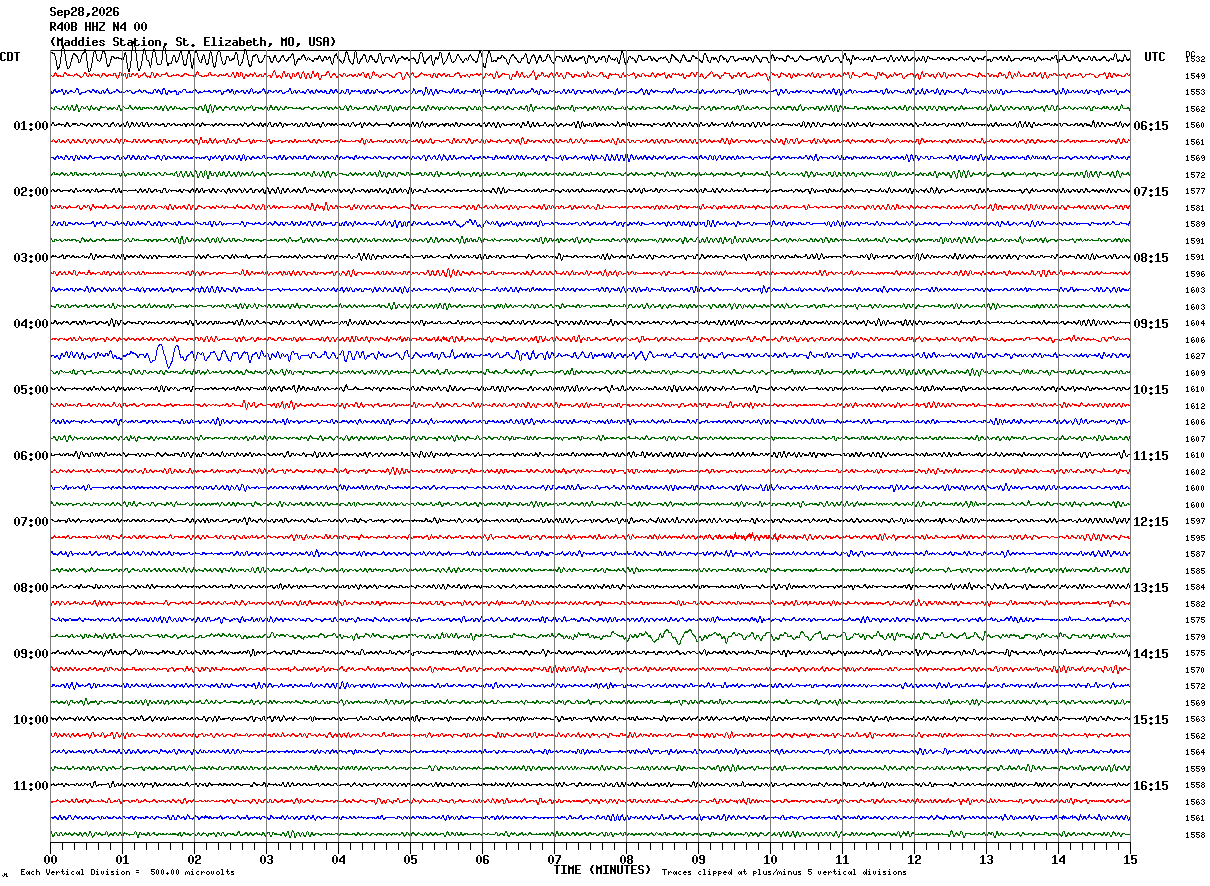Click the UTC timezone label

1155,57
